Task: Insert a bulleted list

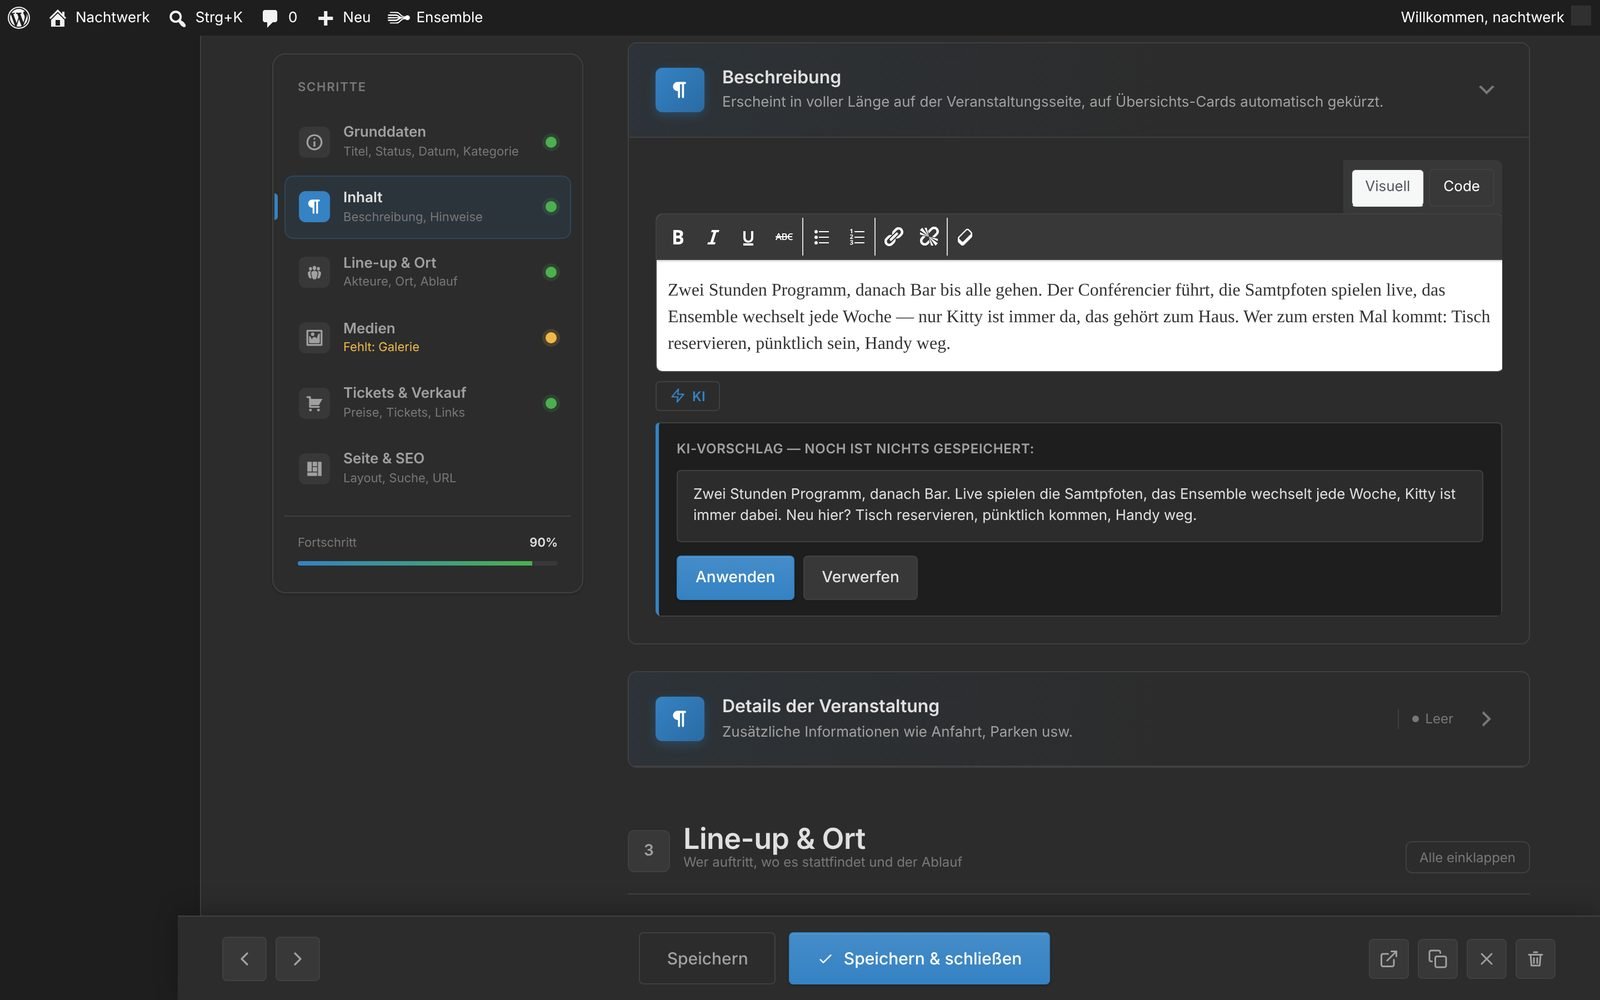Action: click(822, 237)
